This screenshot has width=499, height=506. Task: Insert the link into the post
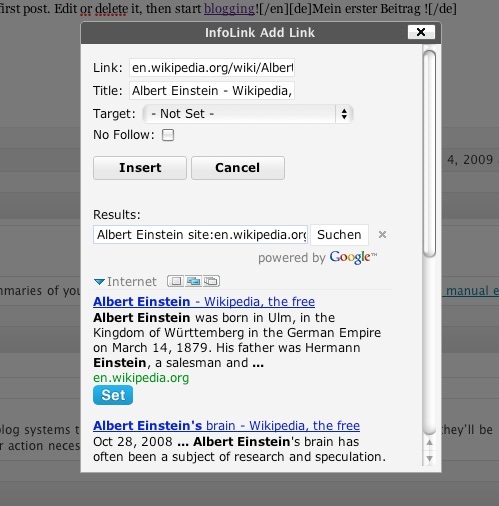click(140, 168)
